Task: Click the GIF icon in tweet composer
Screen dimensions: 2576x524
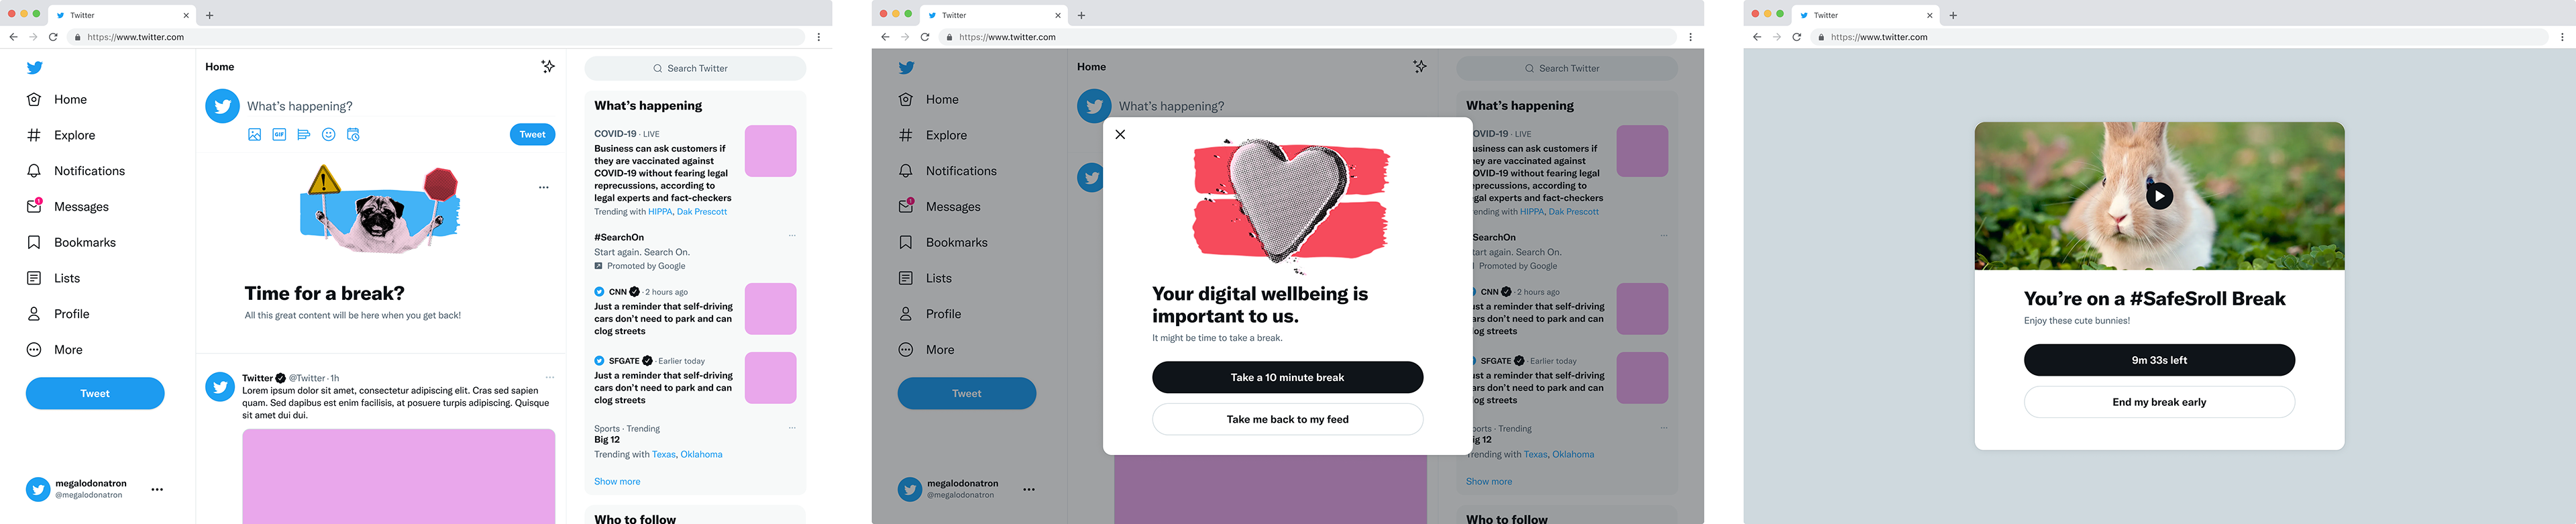Action: click(x=279, y=135)
